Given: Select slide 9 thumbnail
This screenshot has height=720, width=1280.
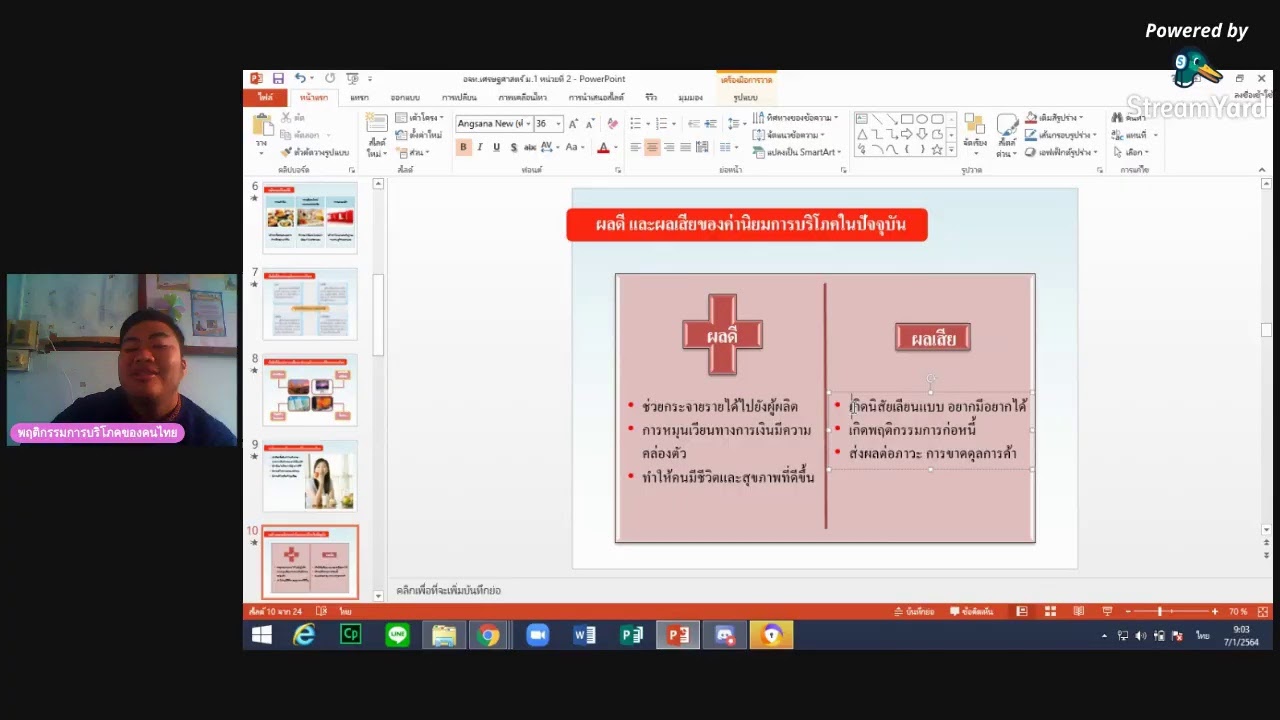Looking at the screenshot, I should (x=309, y=477).
